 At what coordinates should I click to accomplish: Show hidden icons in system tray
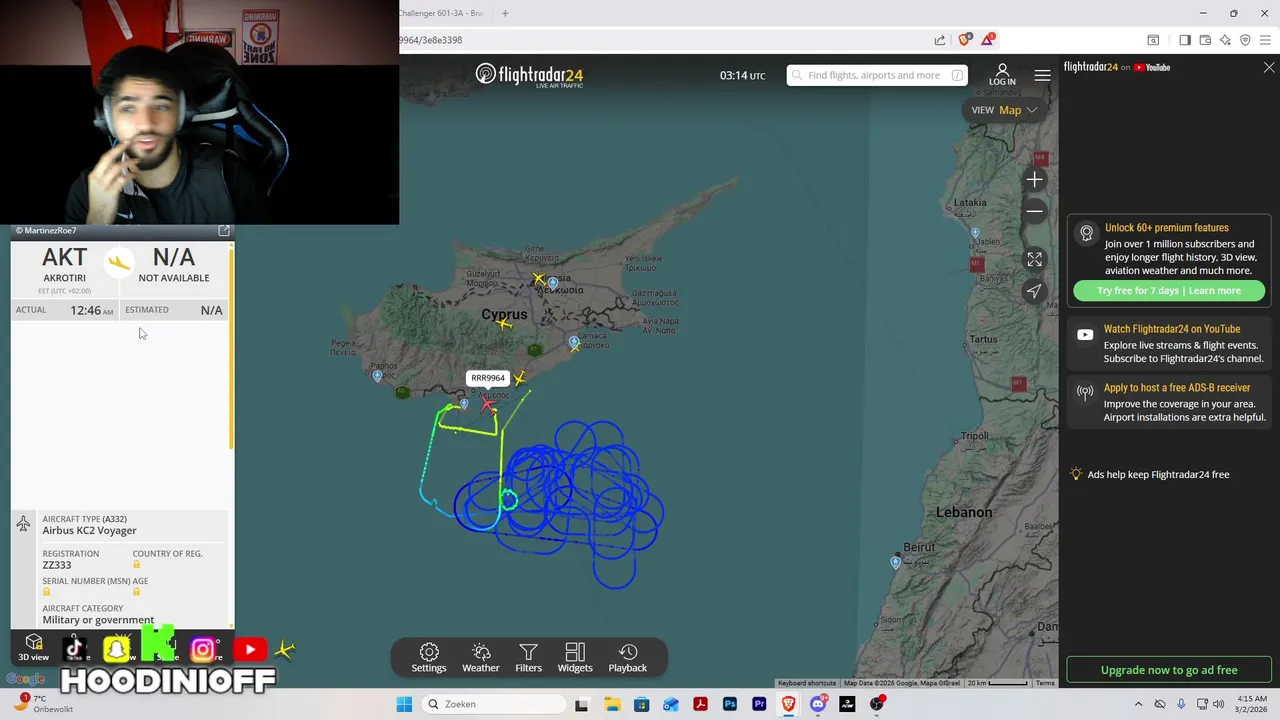click(x=1138, y=704)
